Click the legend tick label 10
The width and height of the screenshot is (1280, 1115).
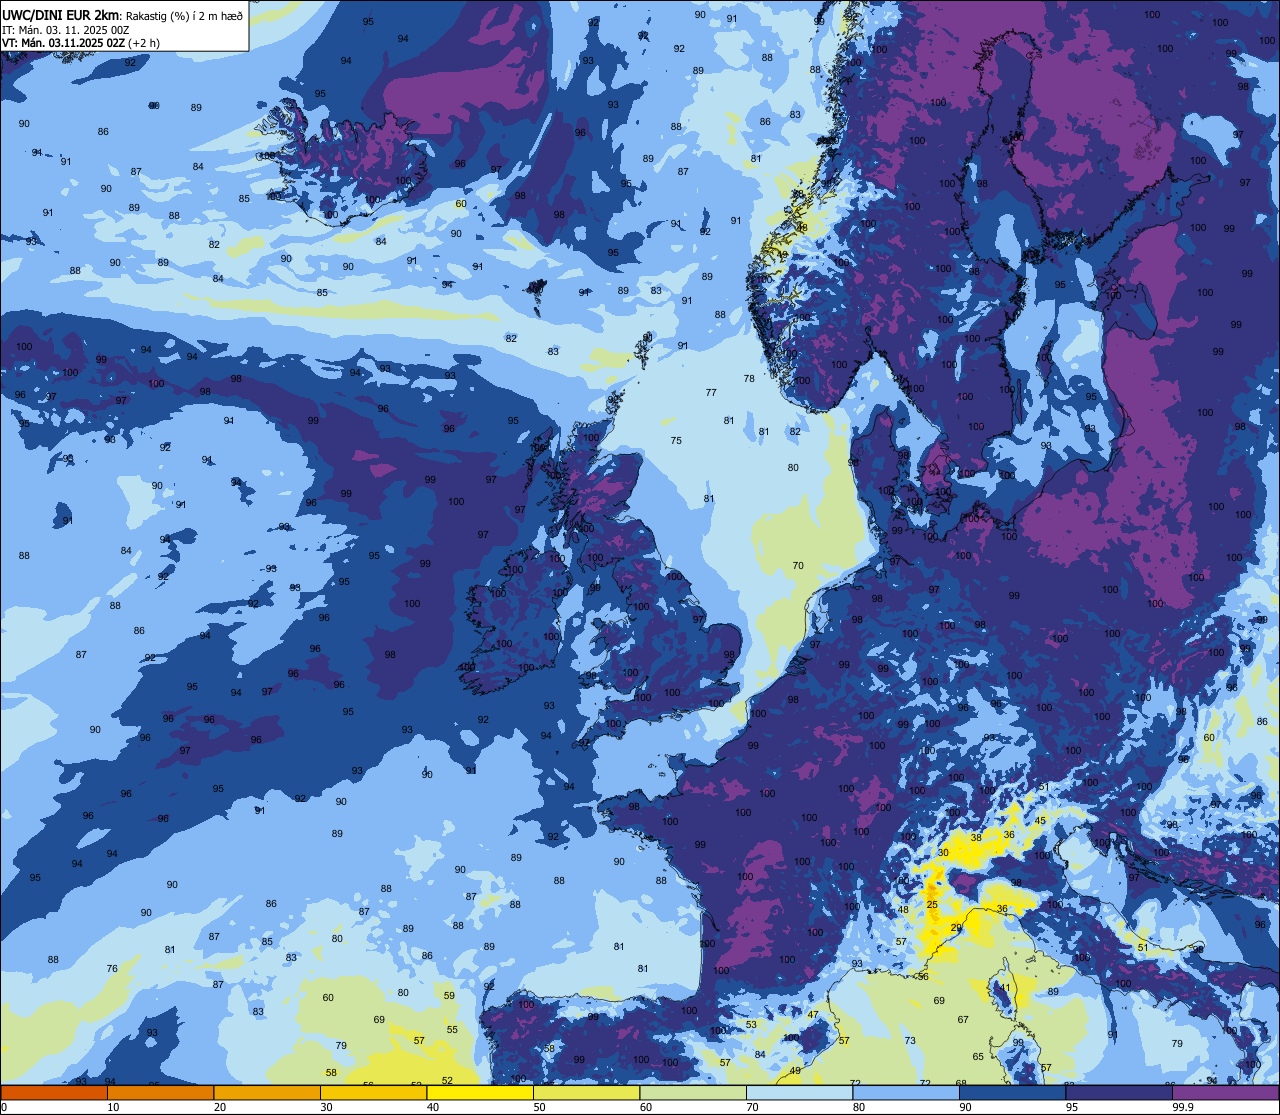pyautogui.click(x=114, y=1107)
